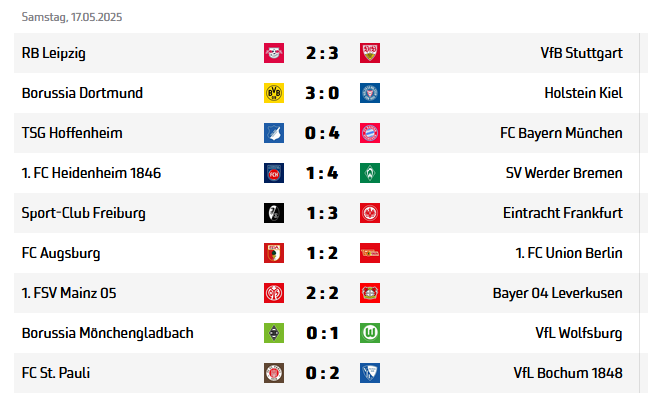648x410 pixels.
Task: Click the 1. FC Union Berlin logo
Action: tap(370, 253)
